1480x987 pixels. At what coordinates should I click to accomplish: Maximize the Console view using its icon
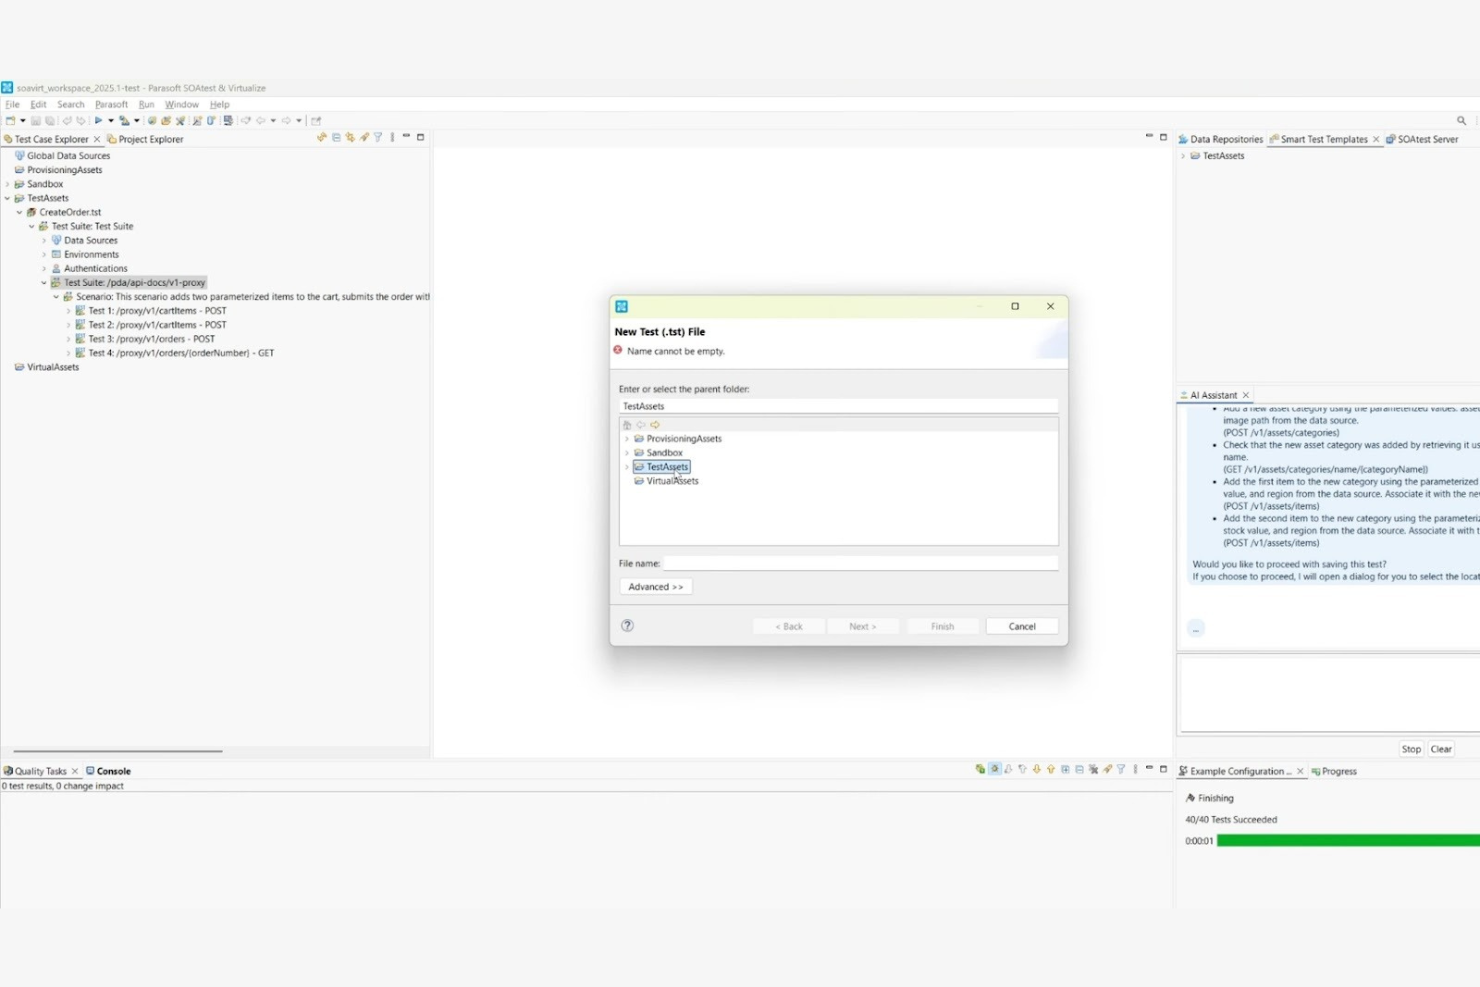coord(1164,770)
